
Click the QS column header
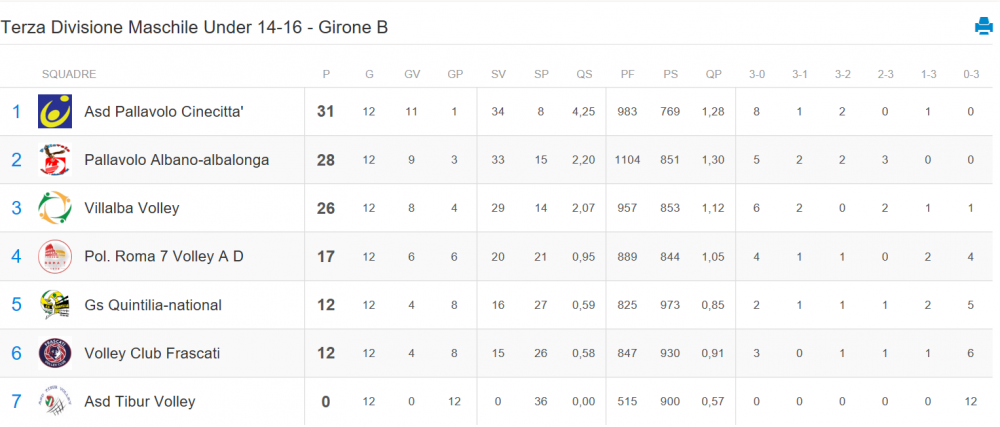pos(584,74)
